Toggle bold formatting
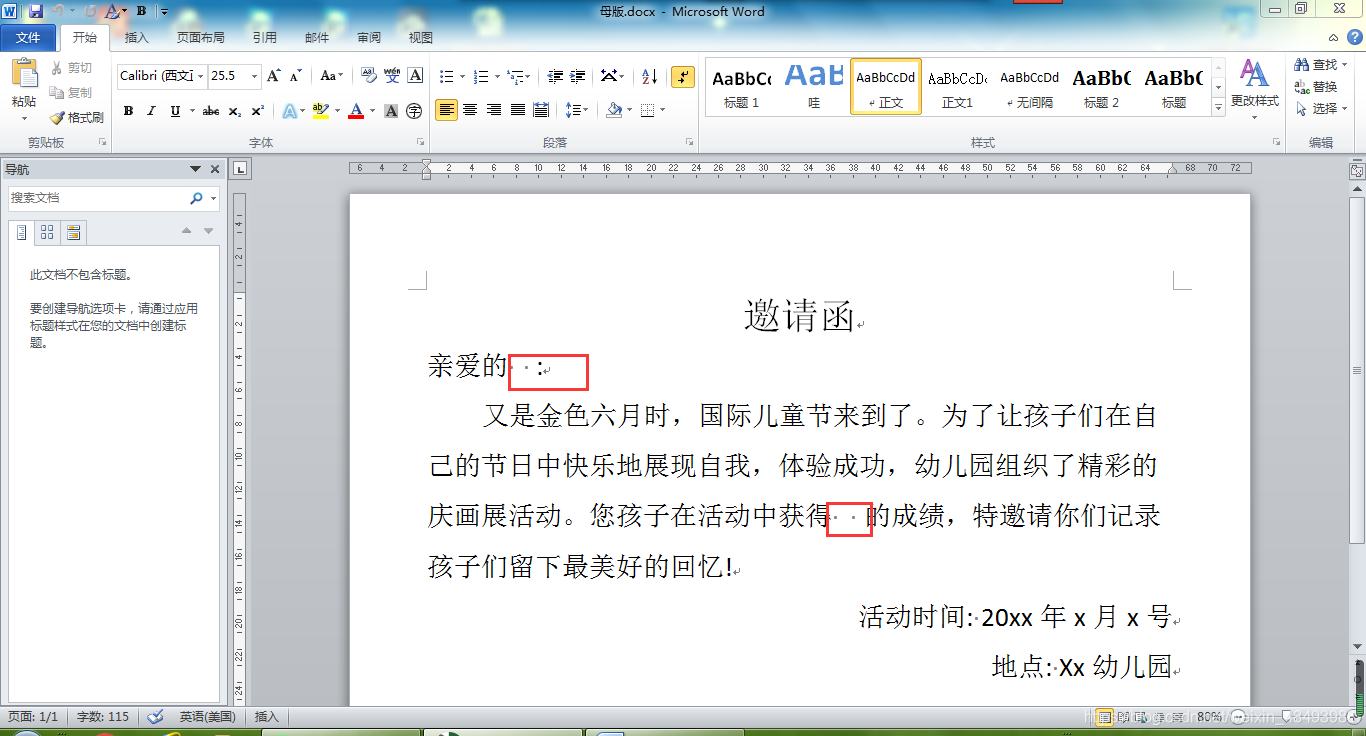Screen dimensions: 1366x736 tap(128, 111)
